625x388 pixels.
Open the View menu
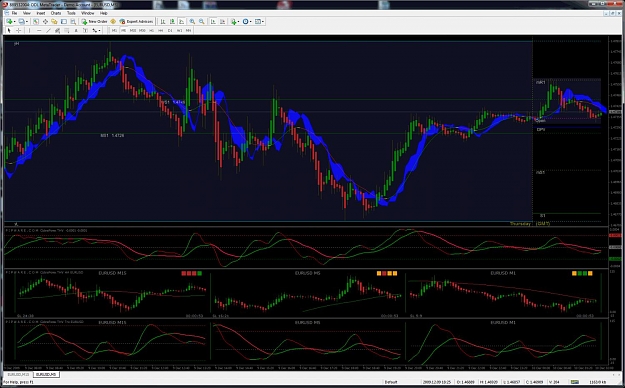coord(27,13)
